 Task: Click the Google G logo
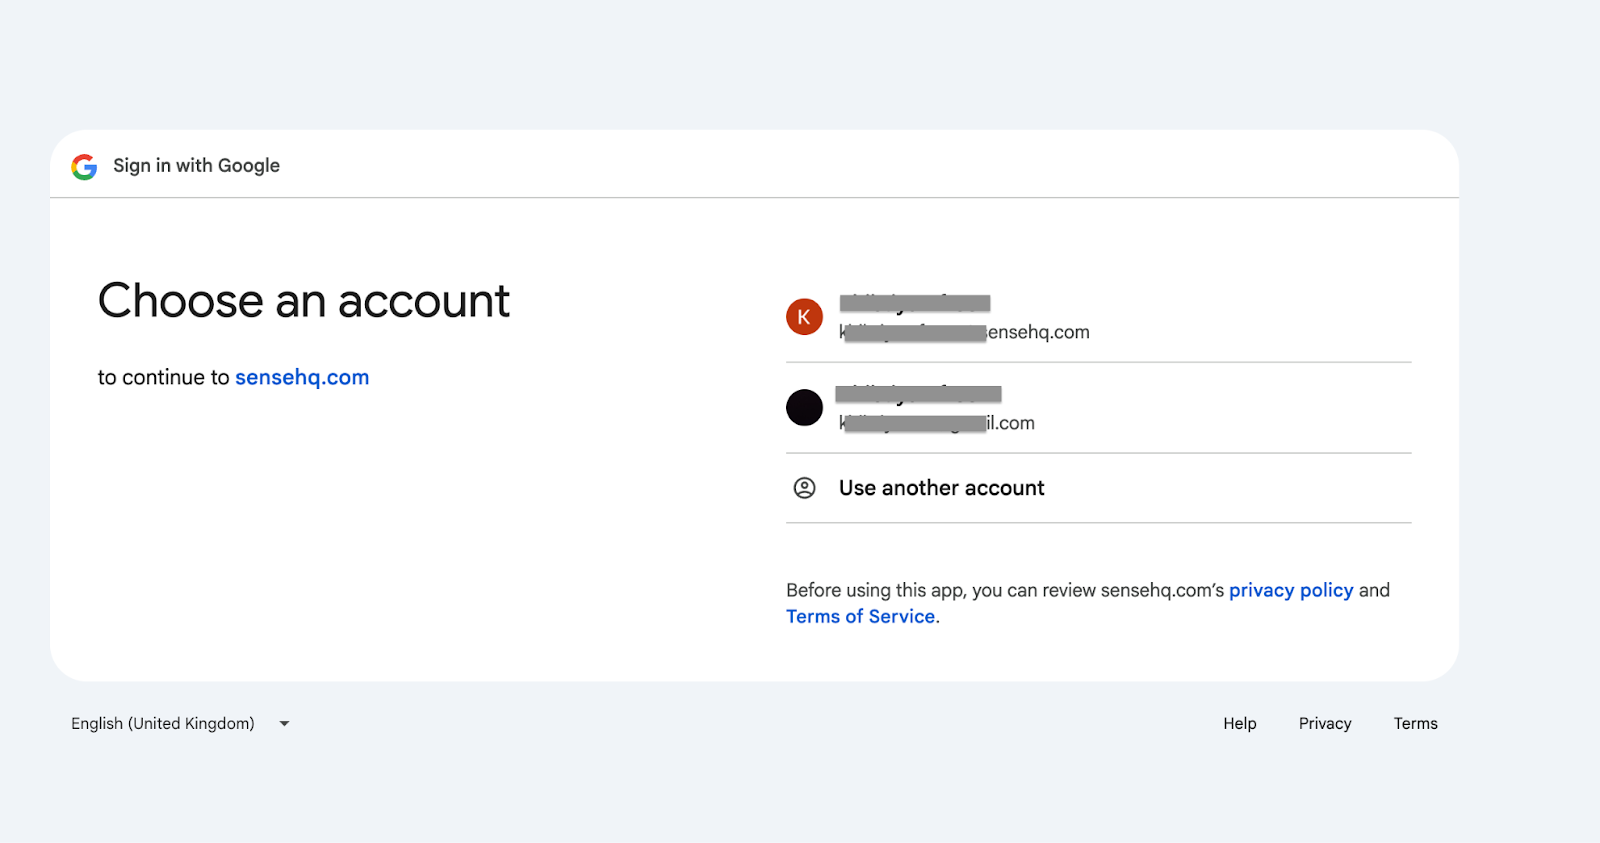coord(84,166)
